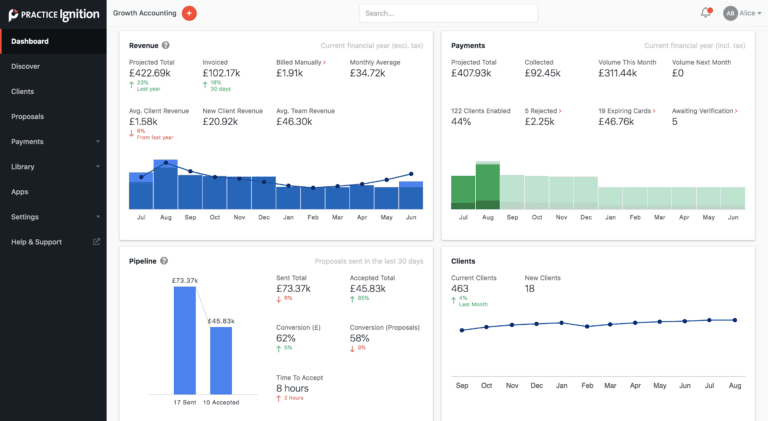
Task: Click the Pipeline help question mark icon
Action: click(164, 260)
